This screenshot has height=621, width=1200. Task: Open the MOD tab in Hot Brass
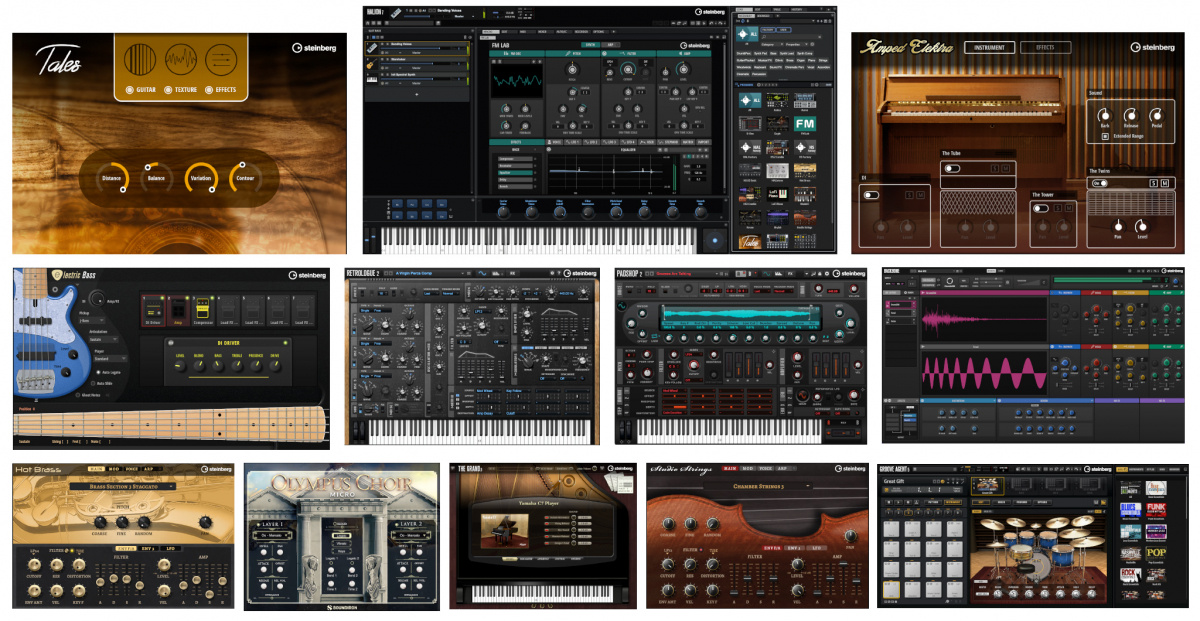114,469
